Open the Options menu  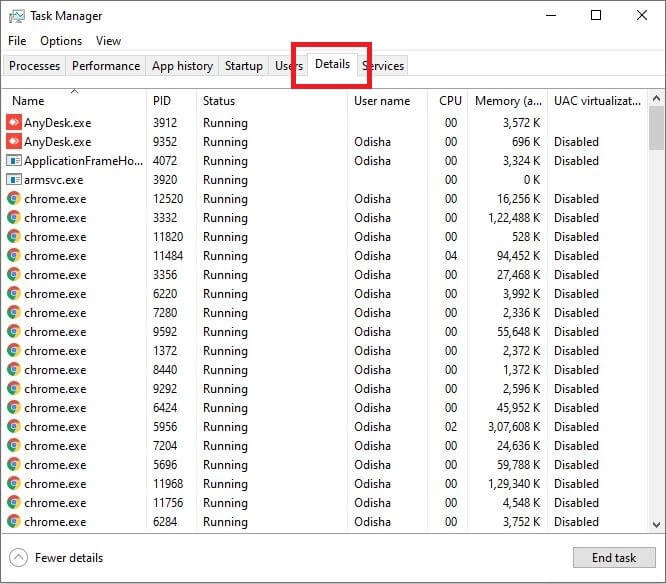pyautogui.click(x=61, y=41)
